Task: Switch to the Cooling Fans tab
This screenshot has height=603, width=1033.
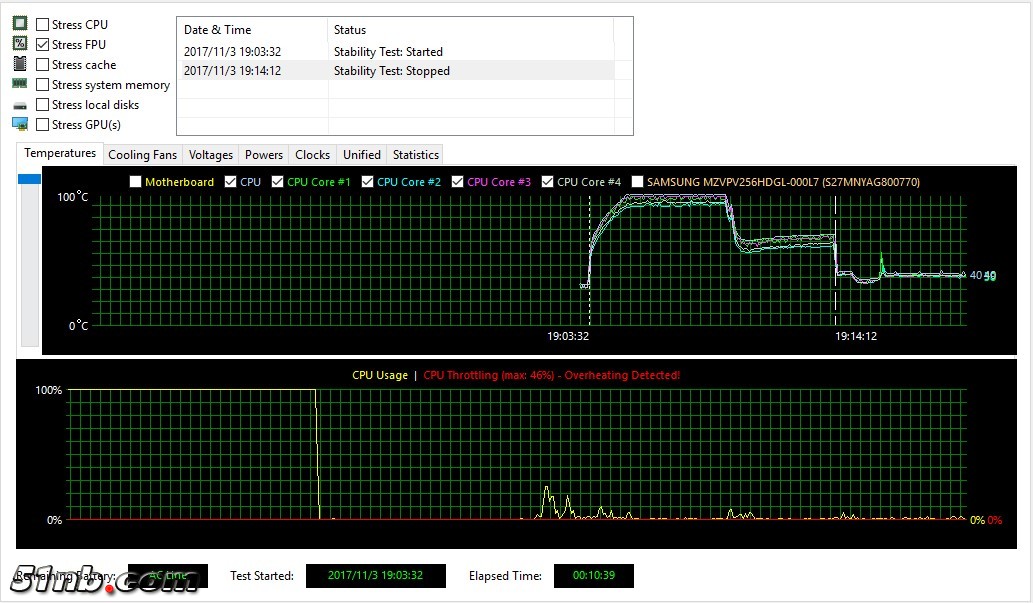Action: point(142,155)
